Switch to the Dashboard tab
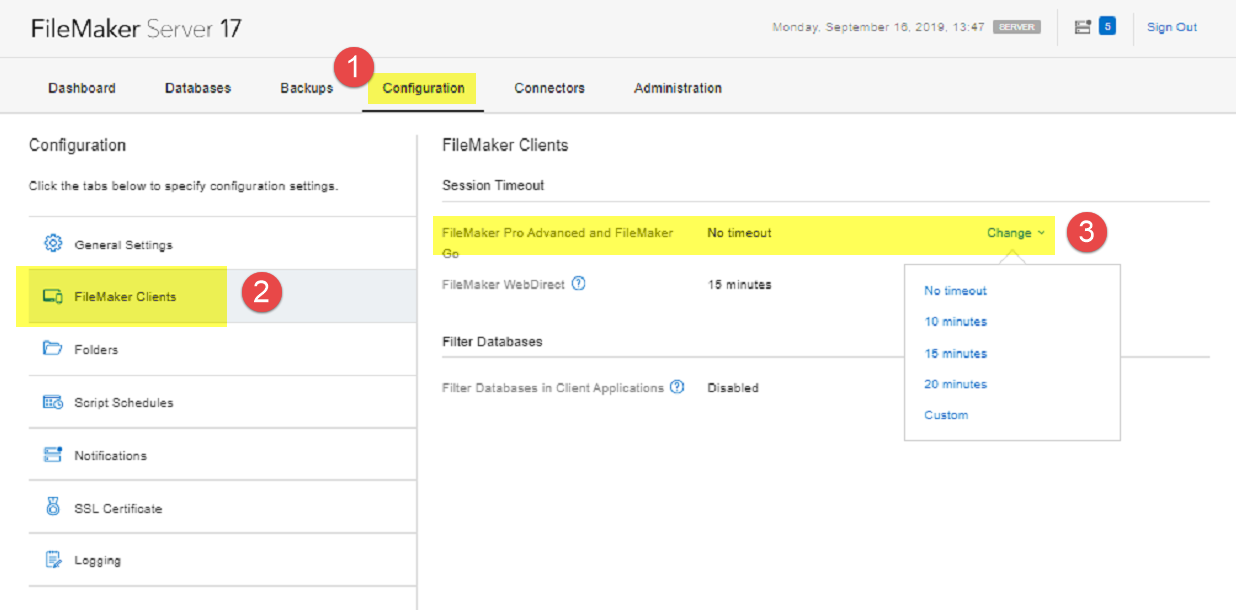 point(82,88)
